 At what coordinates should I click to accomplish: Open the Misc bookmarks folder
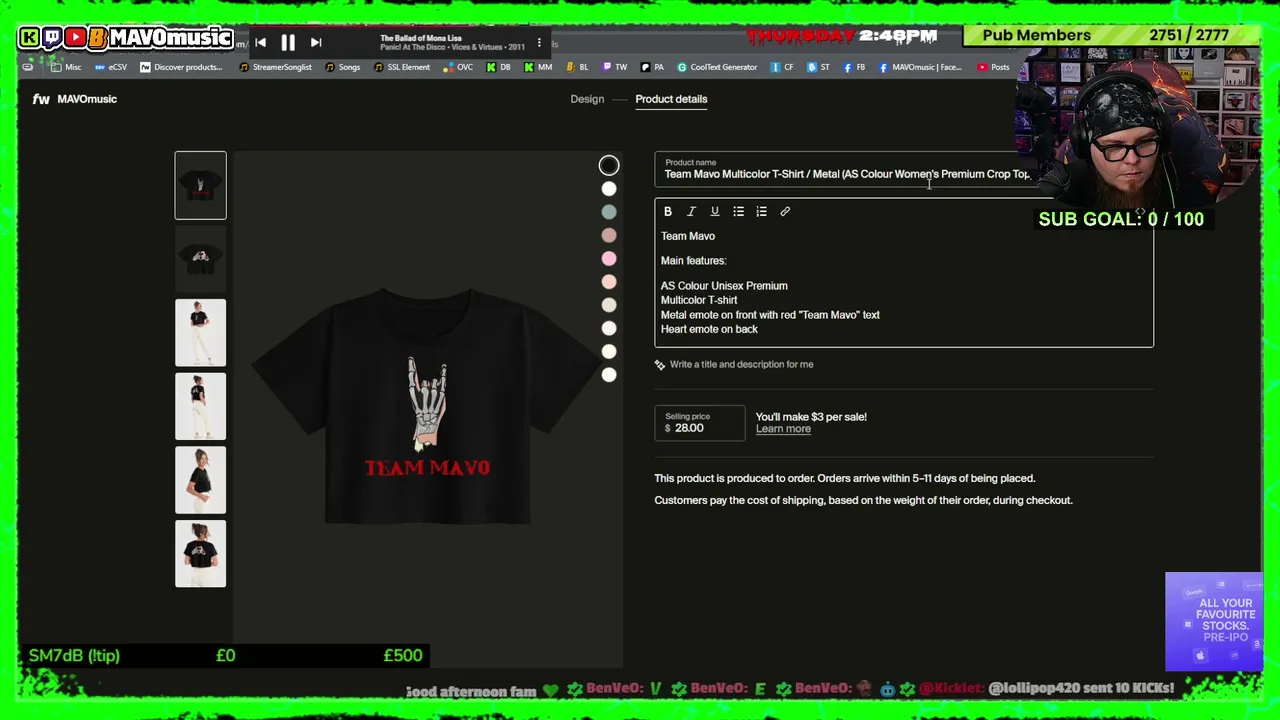(65, 67)
